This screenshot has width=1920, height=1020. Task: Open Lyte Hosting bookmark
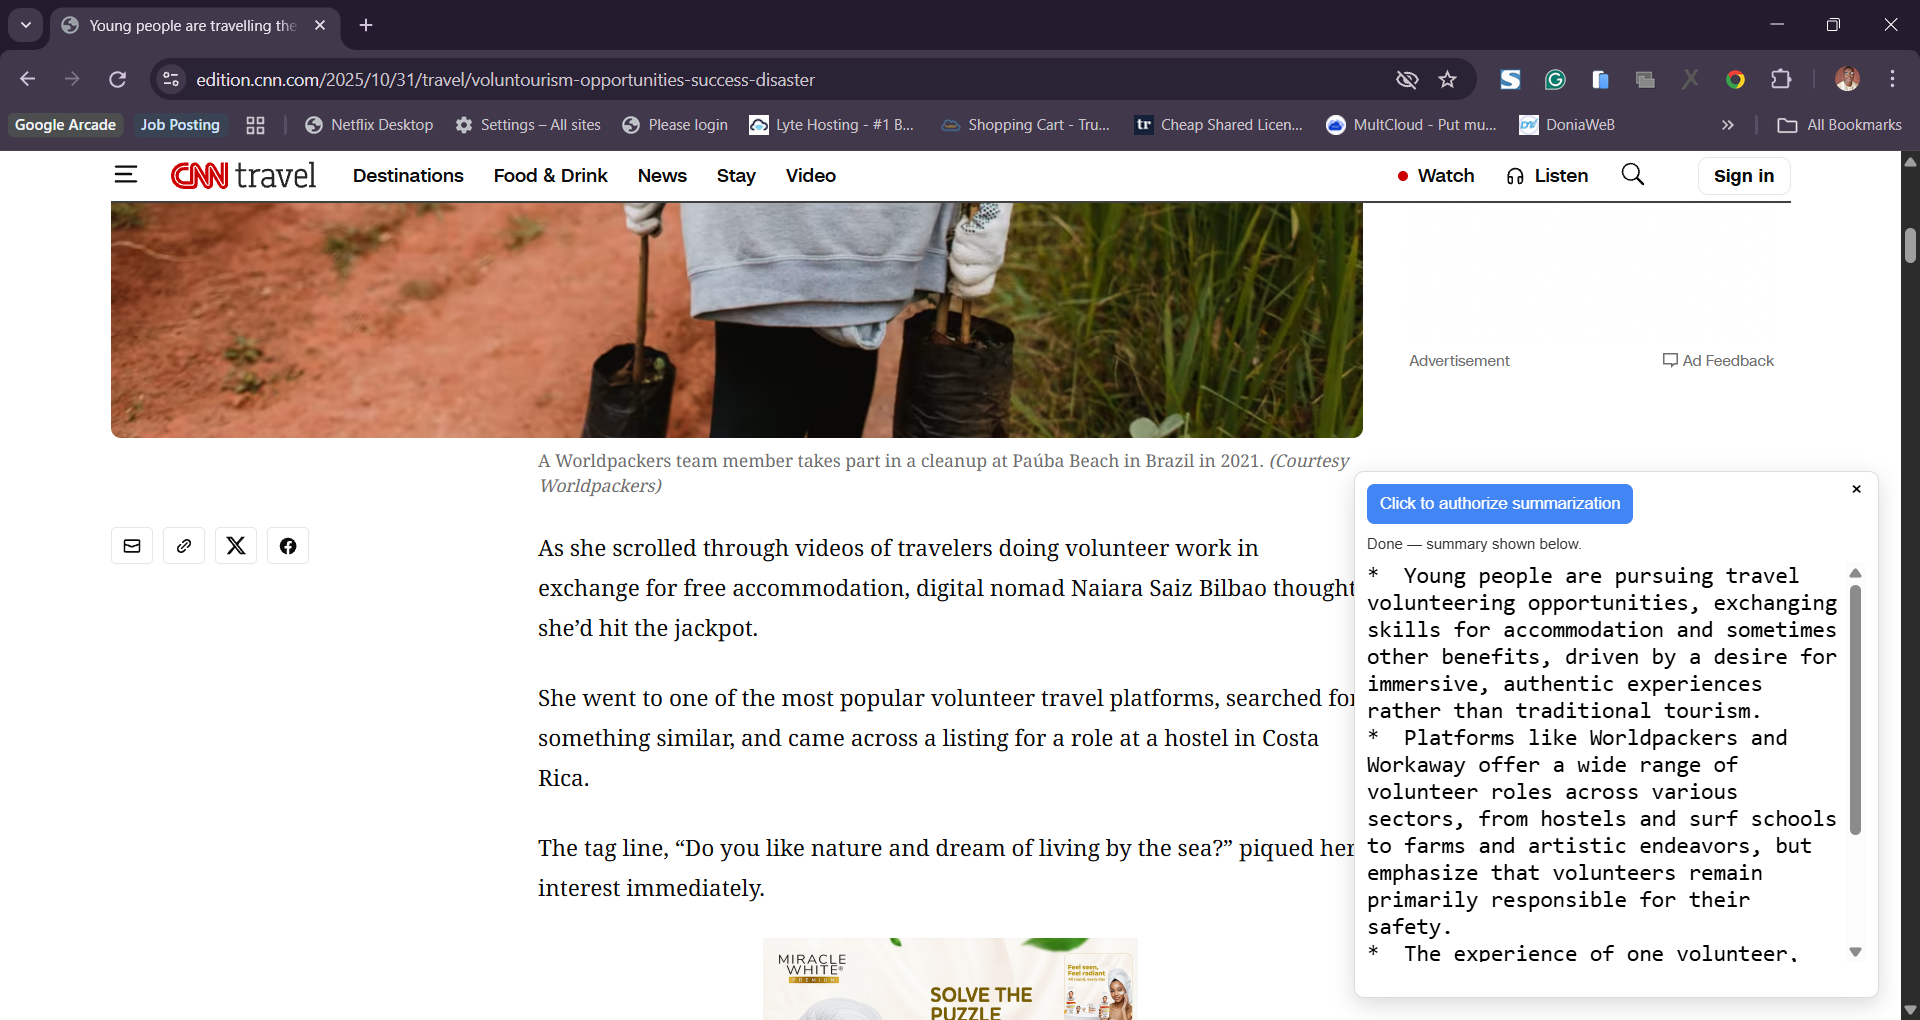[832, 125]
